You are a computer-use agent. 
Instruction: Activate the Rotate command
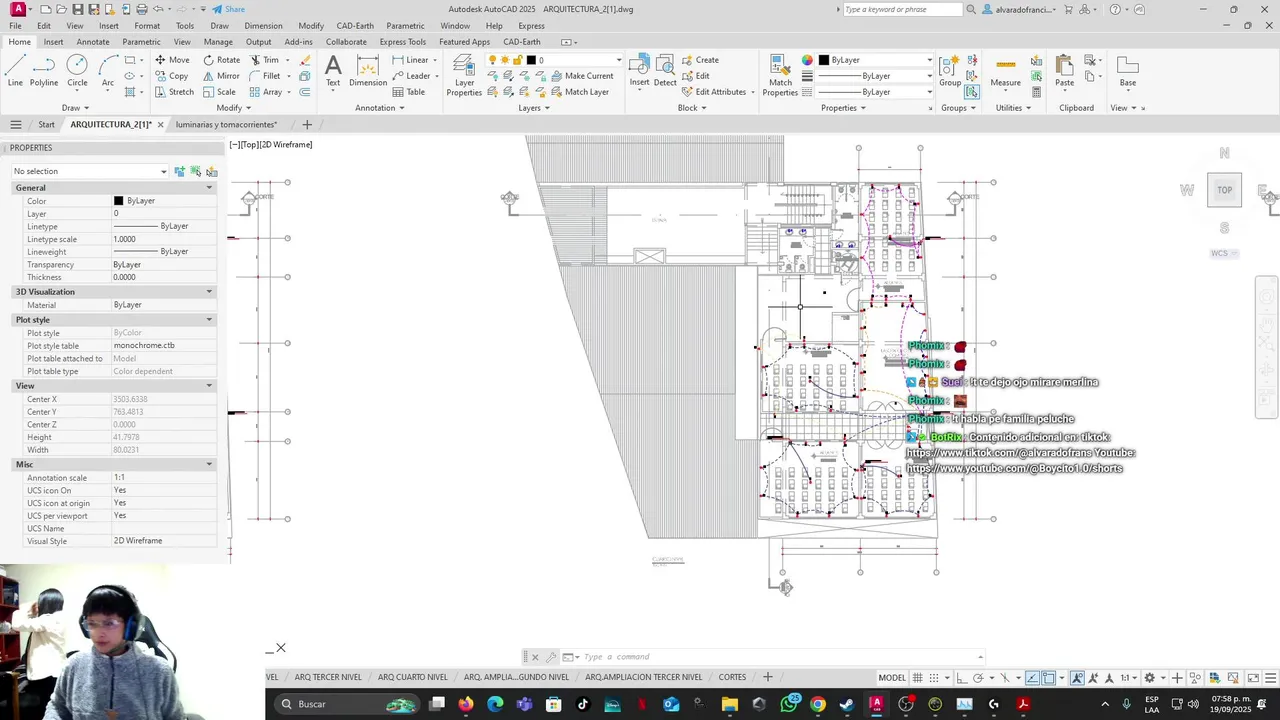[x=221, y=60]
